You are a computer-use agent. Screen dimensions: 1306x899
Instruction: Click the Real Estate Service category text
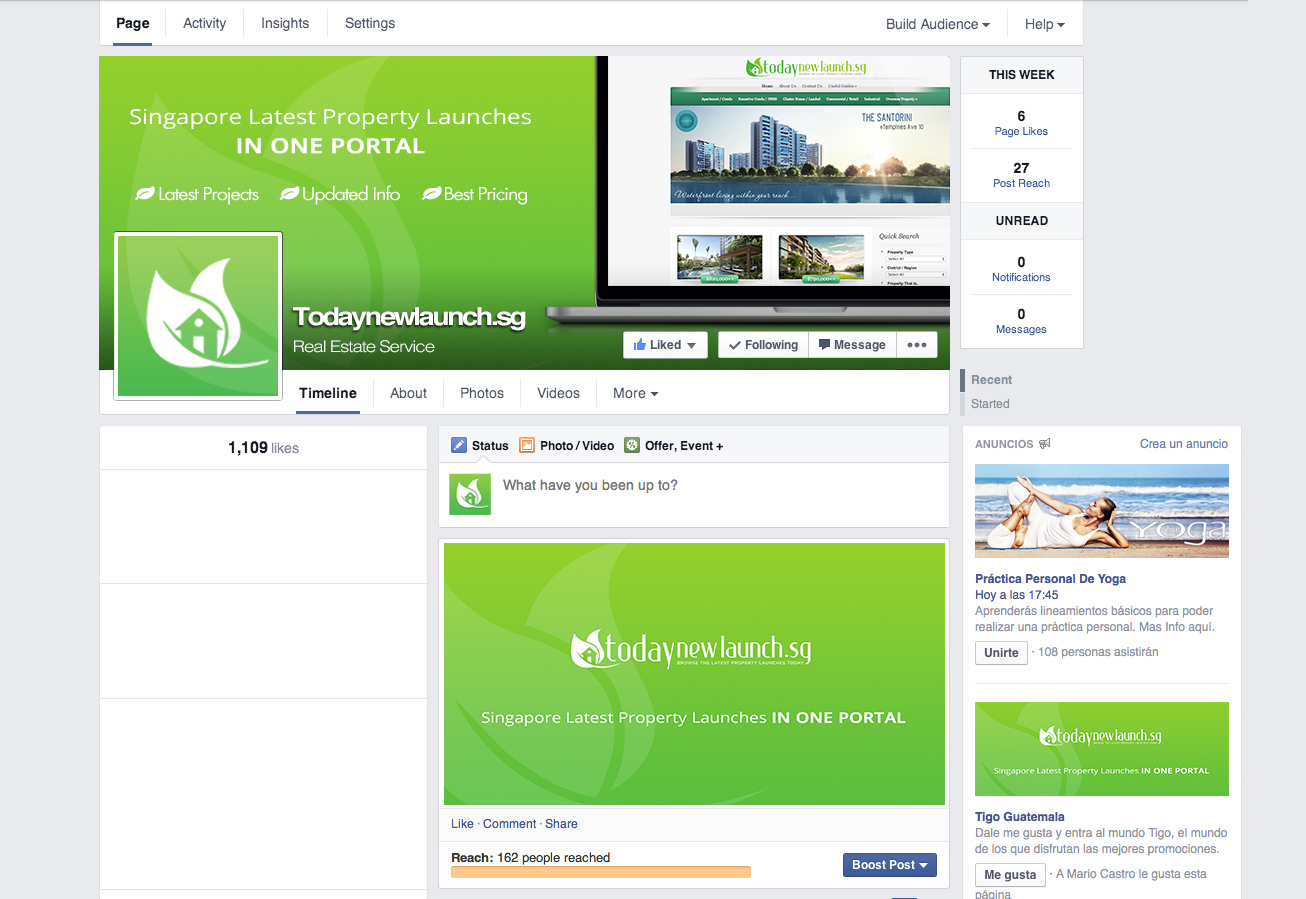click(364, 347)
